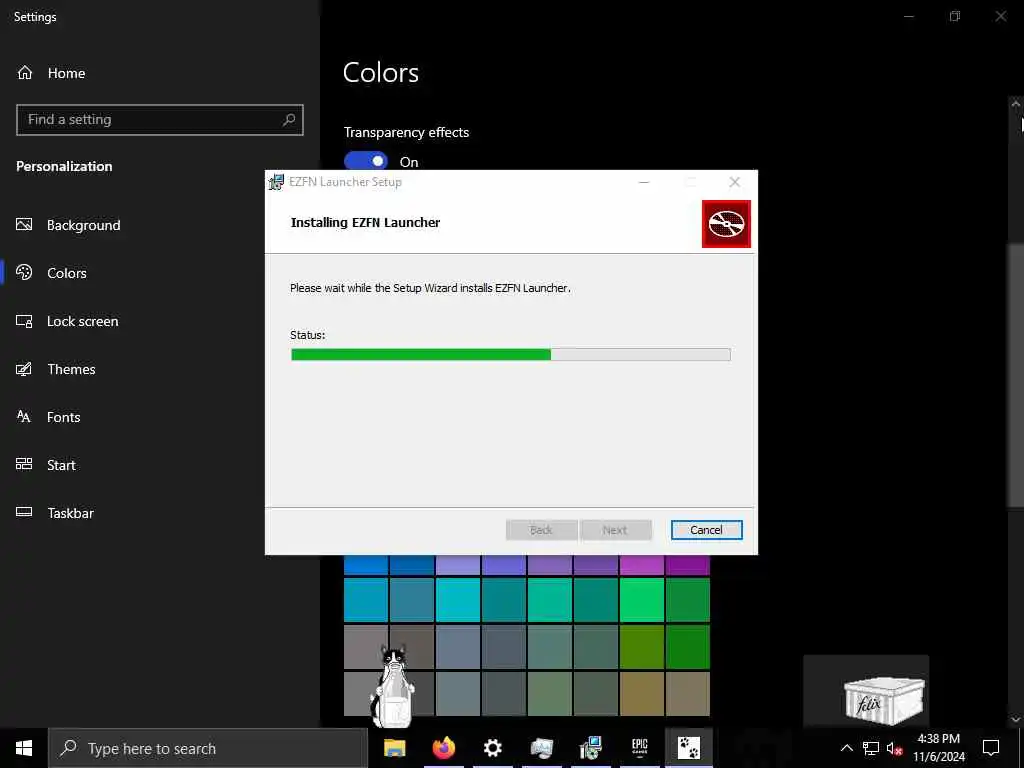Screen dimensions: 1024x768
Task: Open Epic Games Launcher from the taskbar
Action: (639, 748)
